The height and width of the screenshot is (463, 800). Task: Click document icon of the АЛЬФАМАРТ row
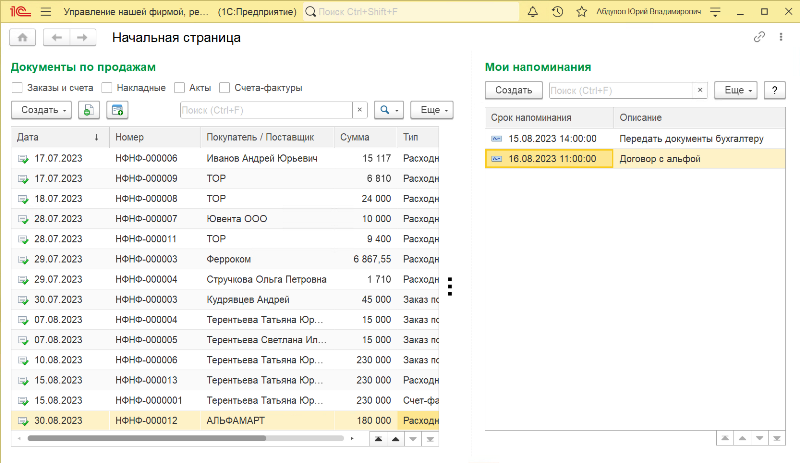[23, 421]
